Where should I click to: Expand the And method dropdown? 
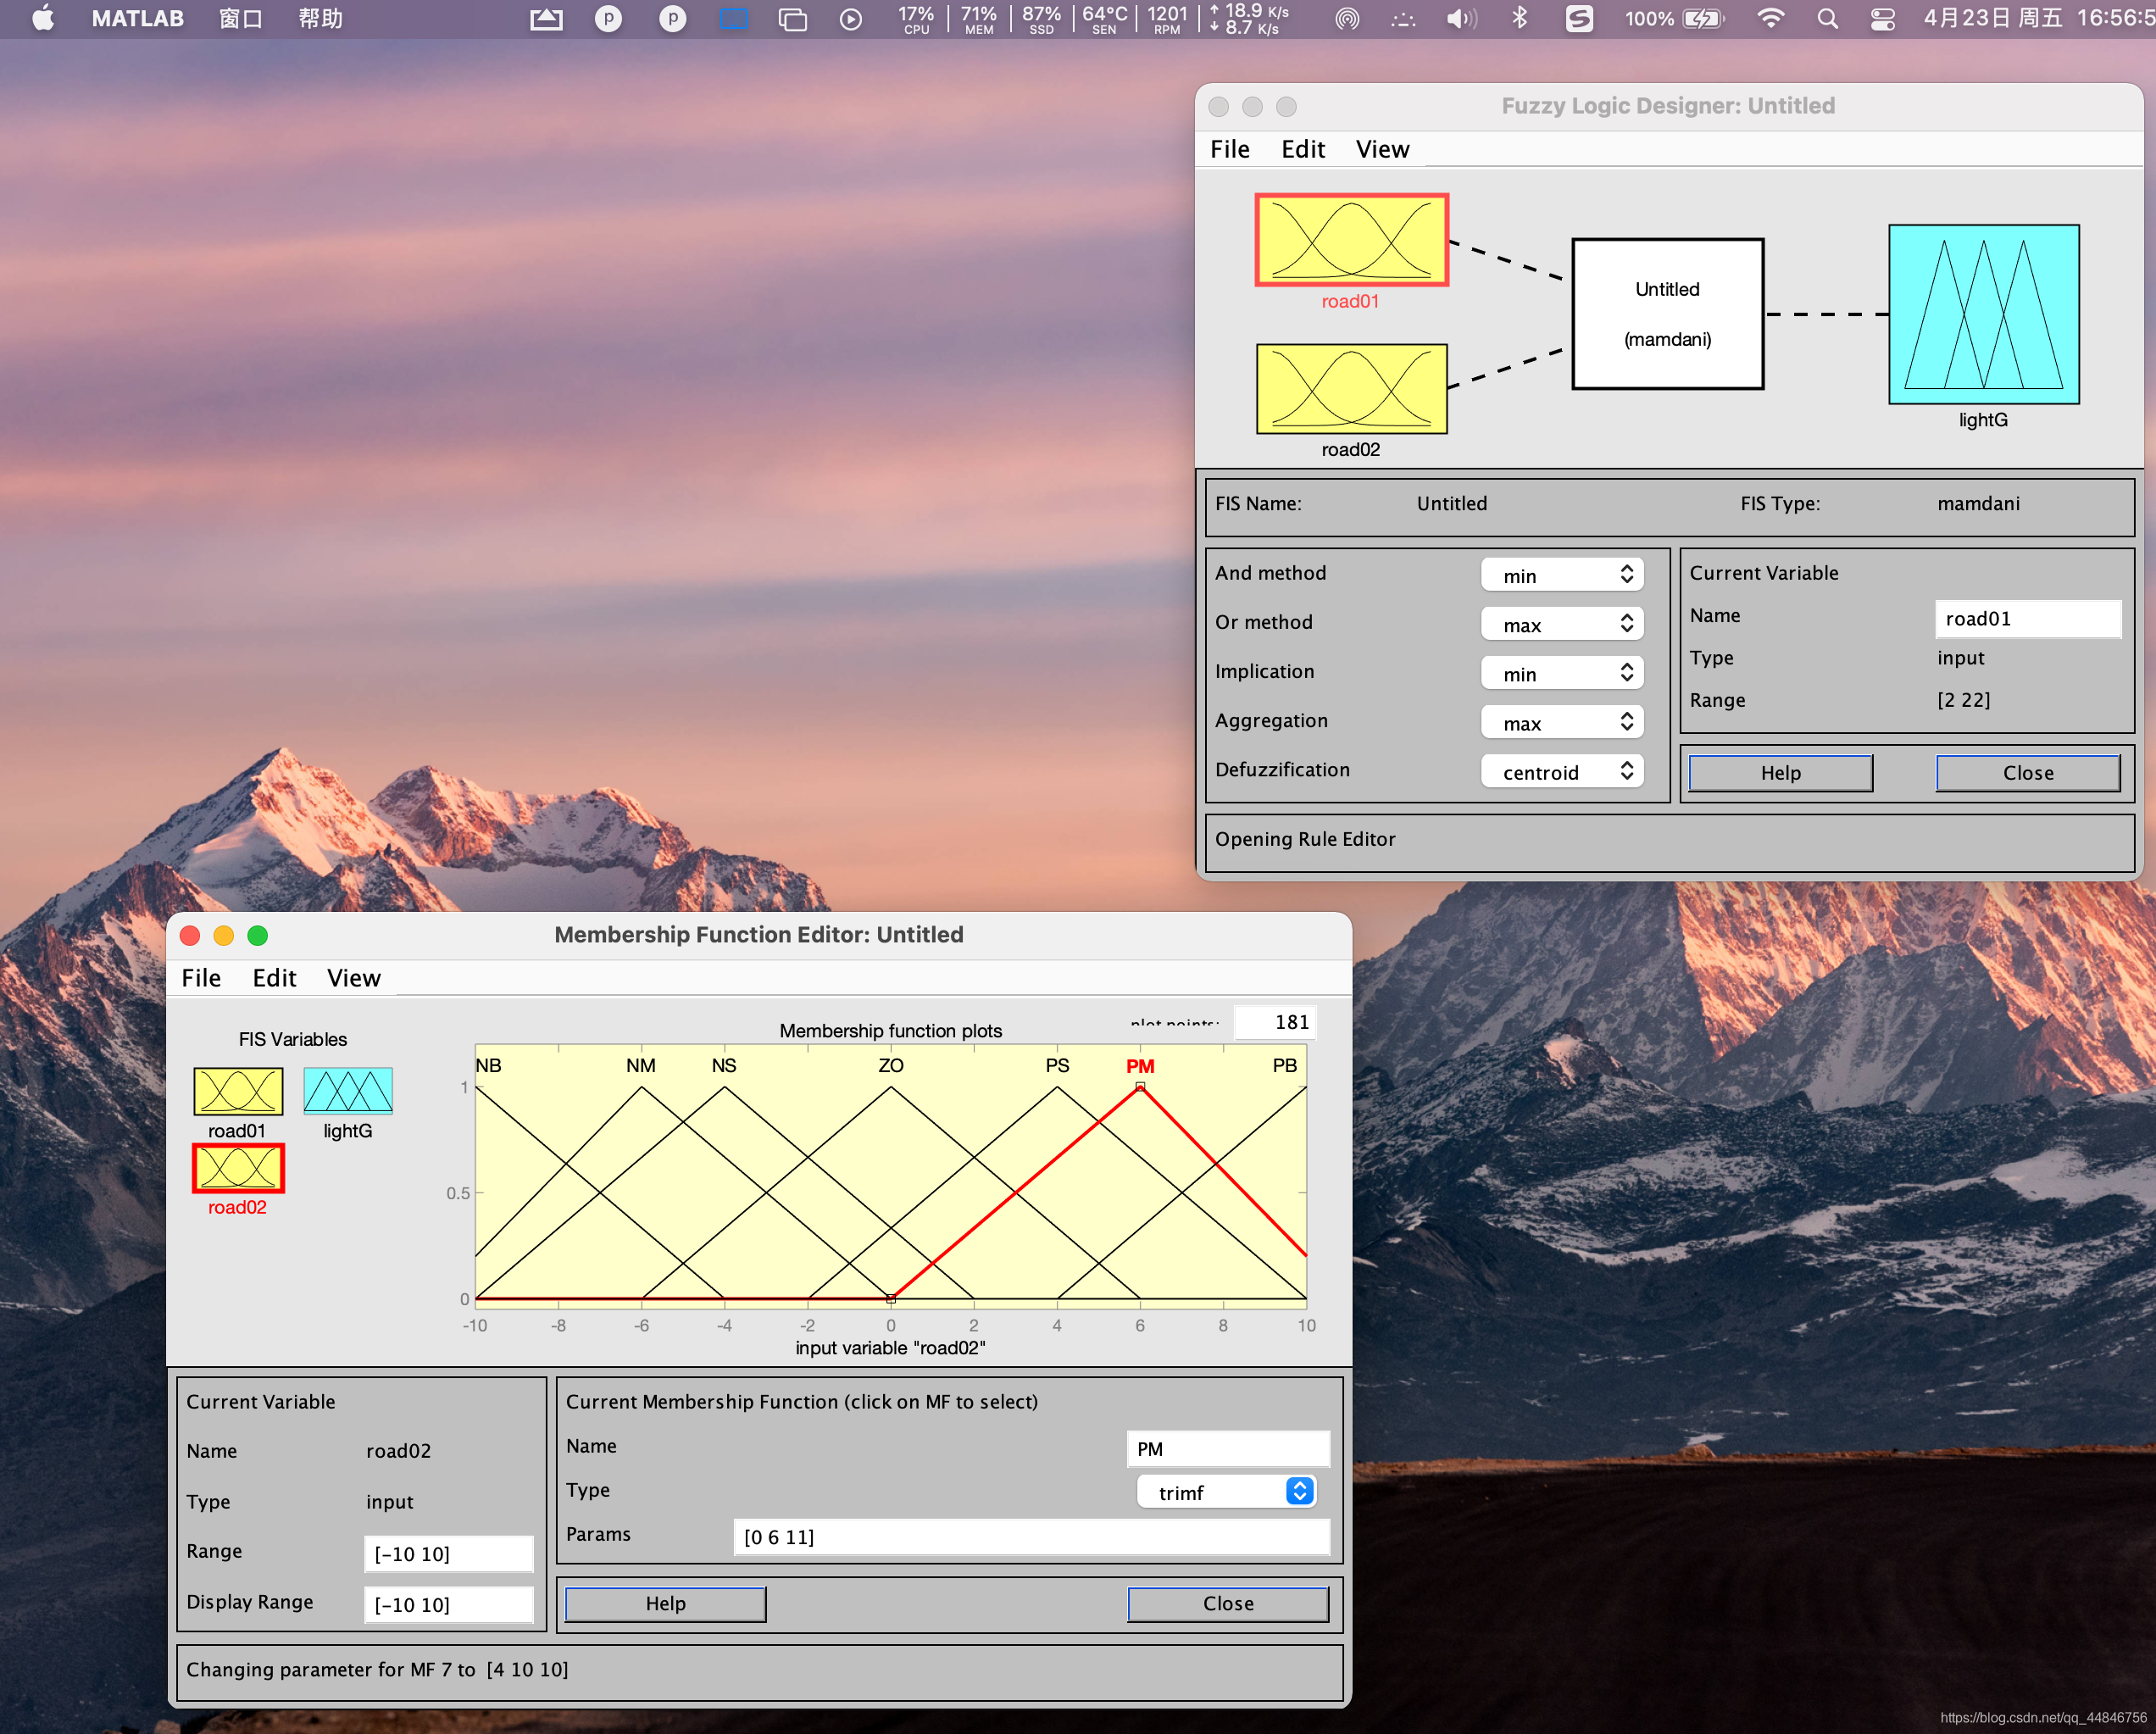(x=1562, y=575)
